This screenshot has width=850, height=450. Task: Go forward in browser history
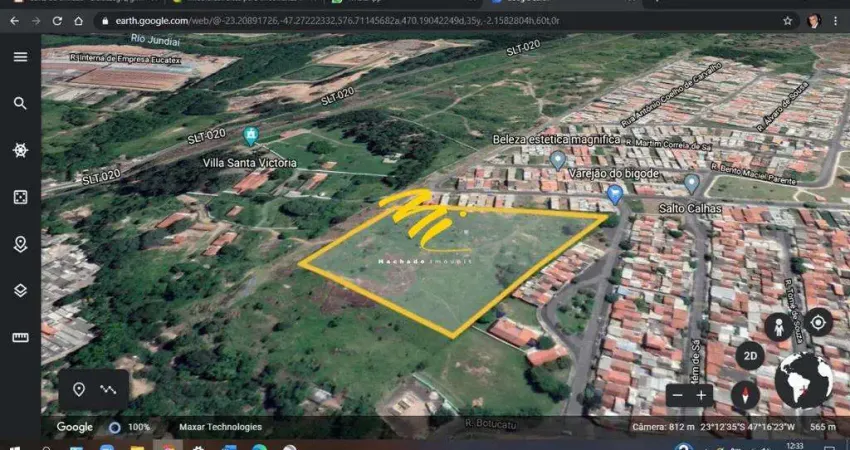pyautogui.click(x=36, y=21)
